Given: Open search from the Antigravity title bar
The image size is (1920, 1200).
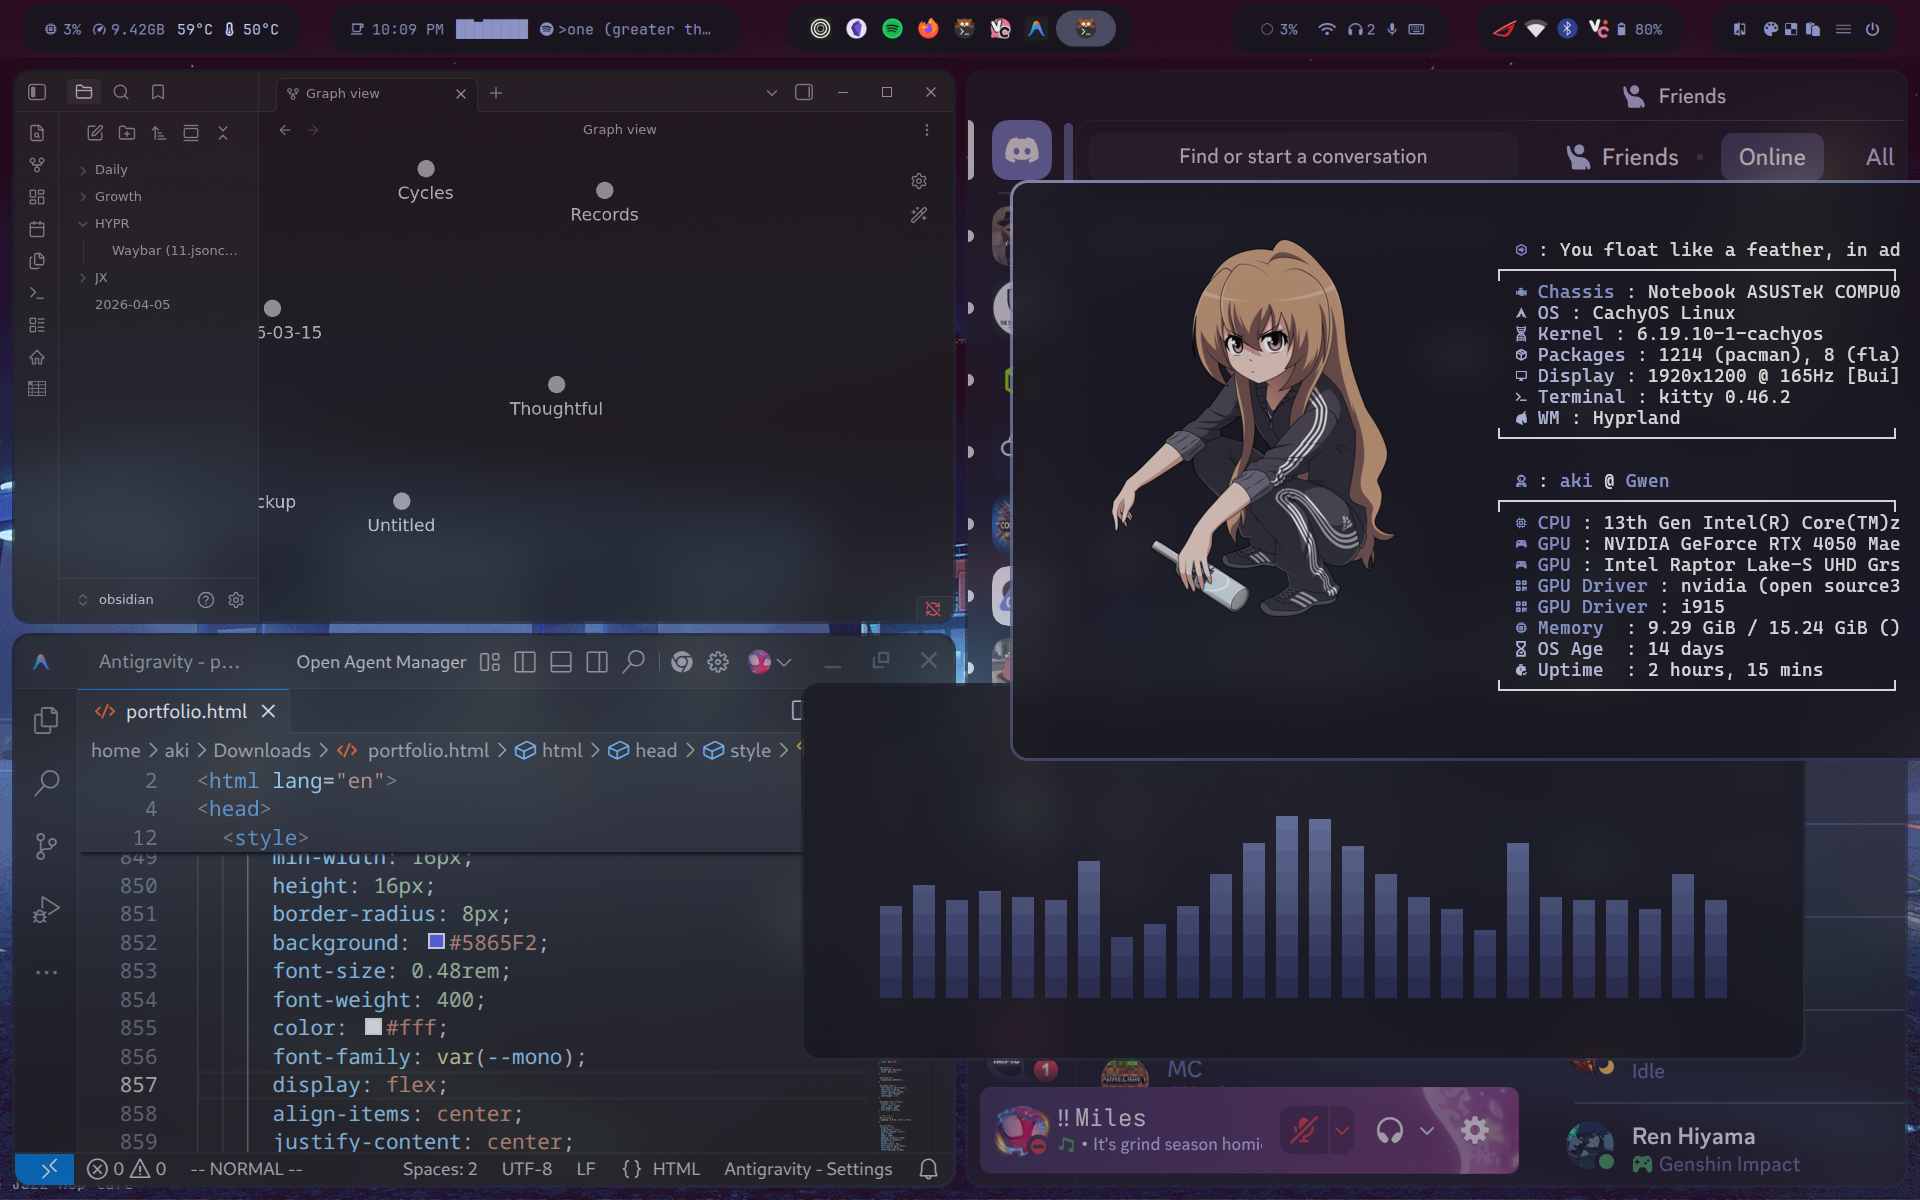Looking at the screenshot, I should click(634, 661).
